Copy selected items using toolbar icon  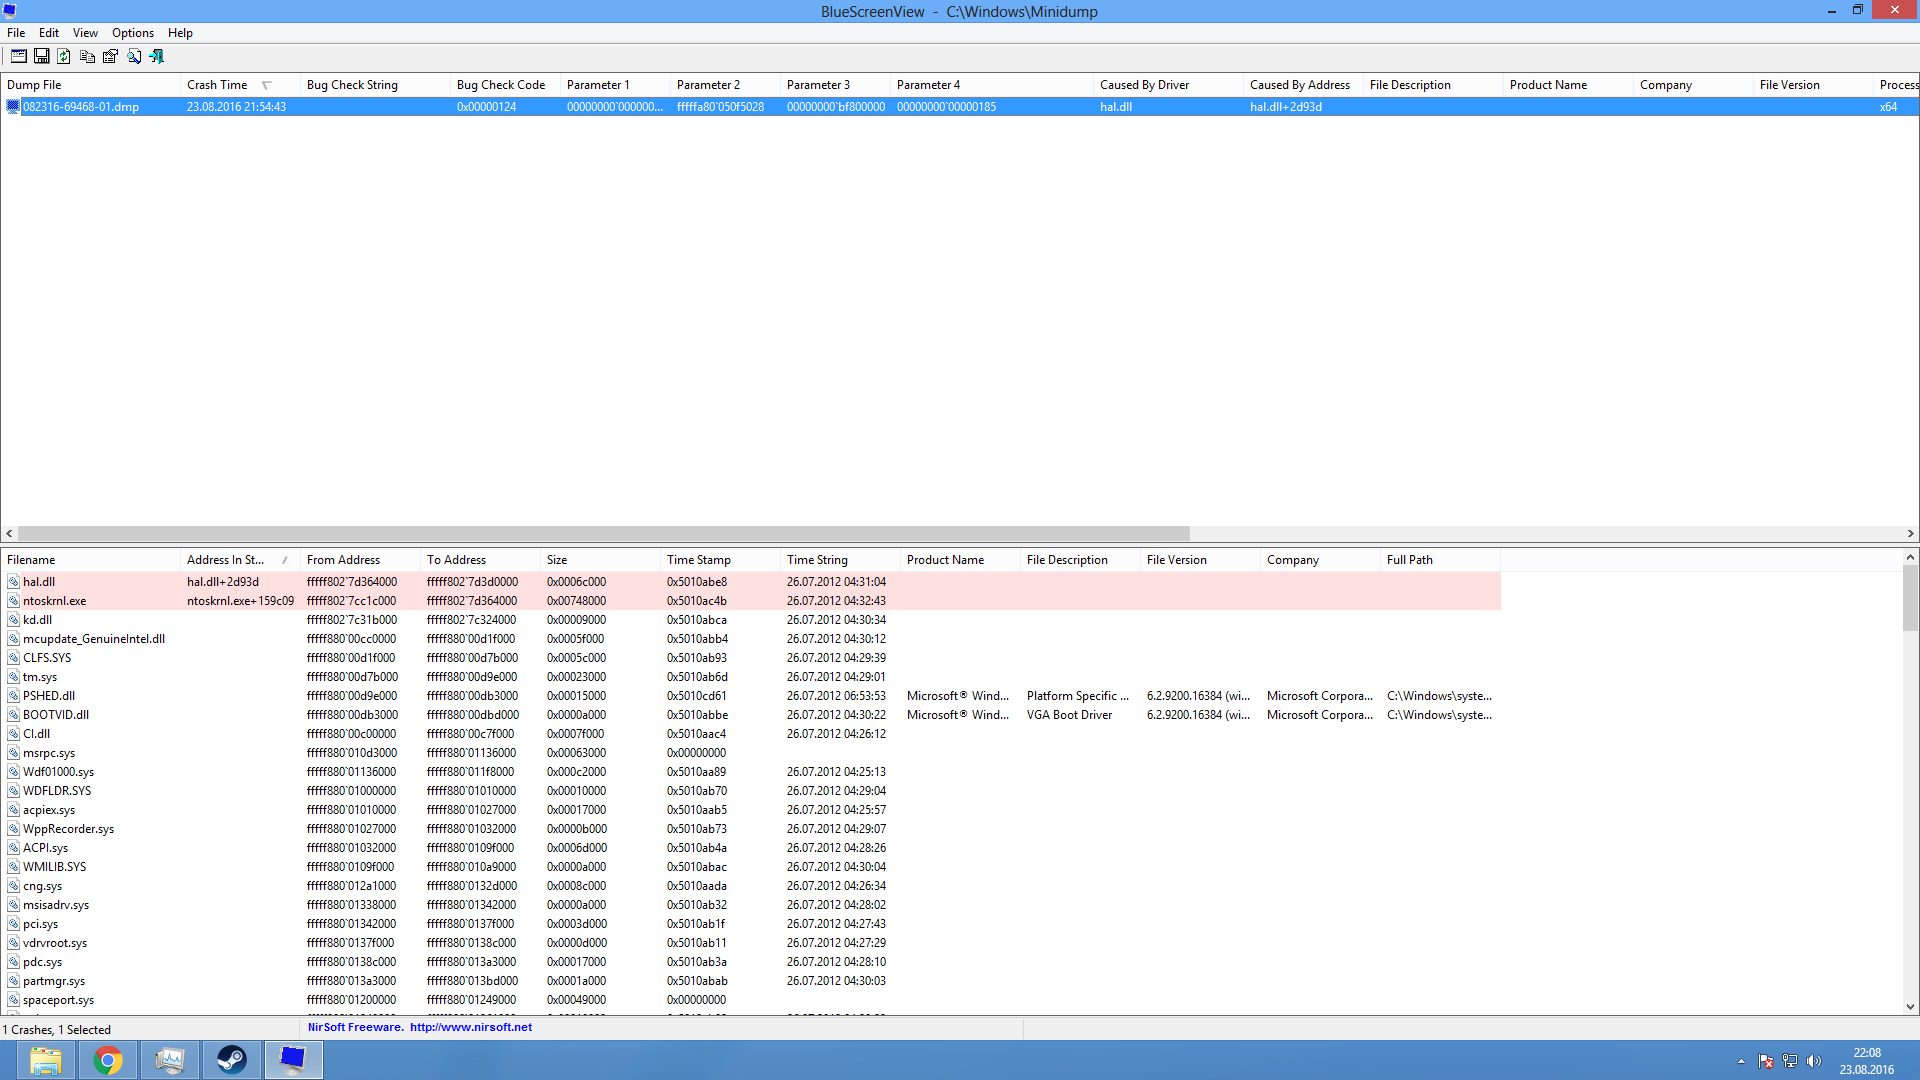pyautogui.click(x=87, y=56)
